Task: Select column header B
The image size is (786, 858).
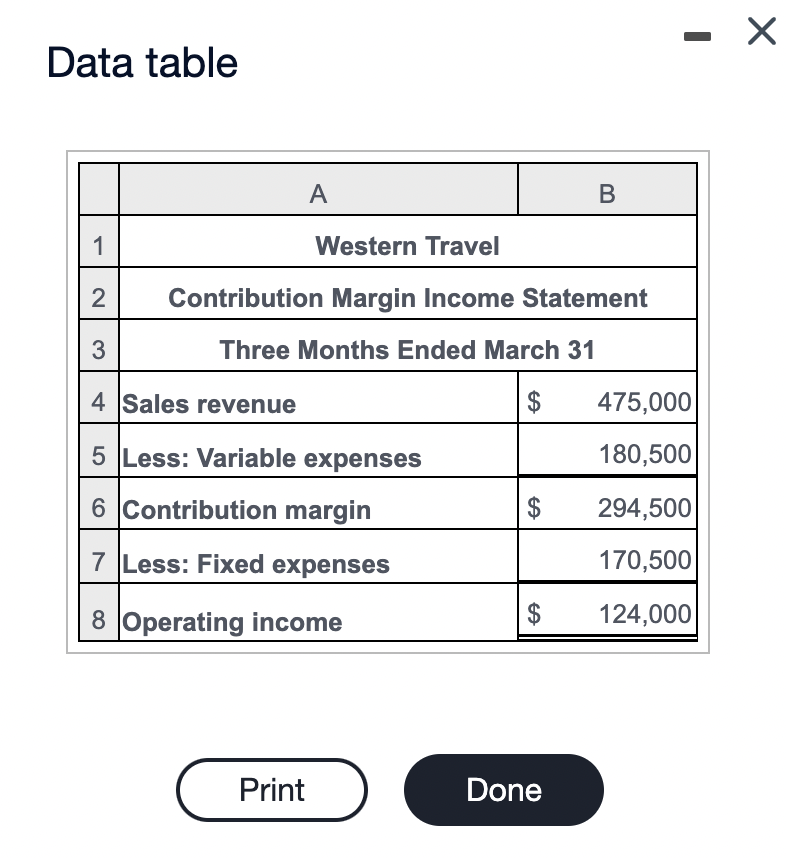Action: point(607,190)
